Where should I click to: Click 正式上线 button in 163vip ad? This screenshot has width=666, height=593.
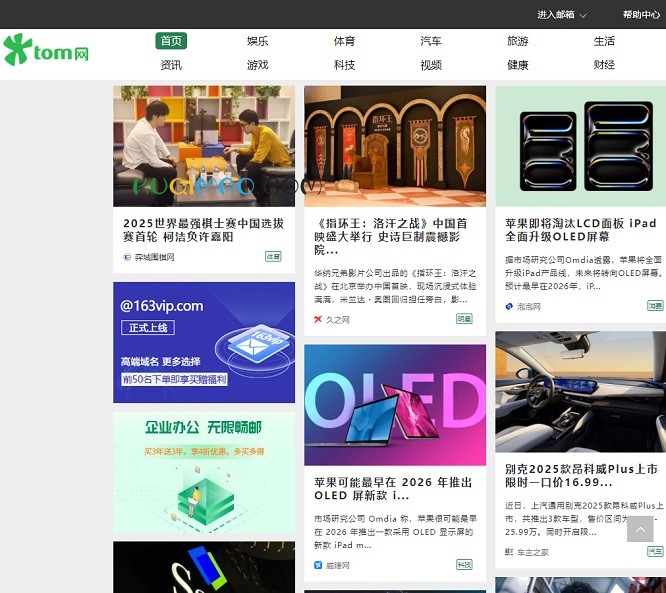[x=148, y=328]
